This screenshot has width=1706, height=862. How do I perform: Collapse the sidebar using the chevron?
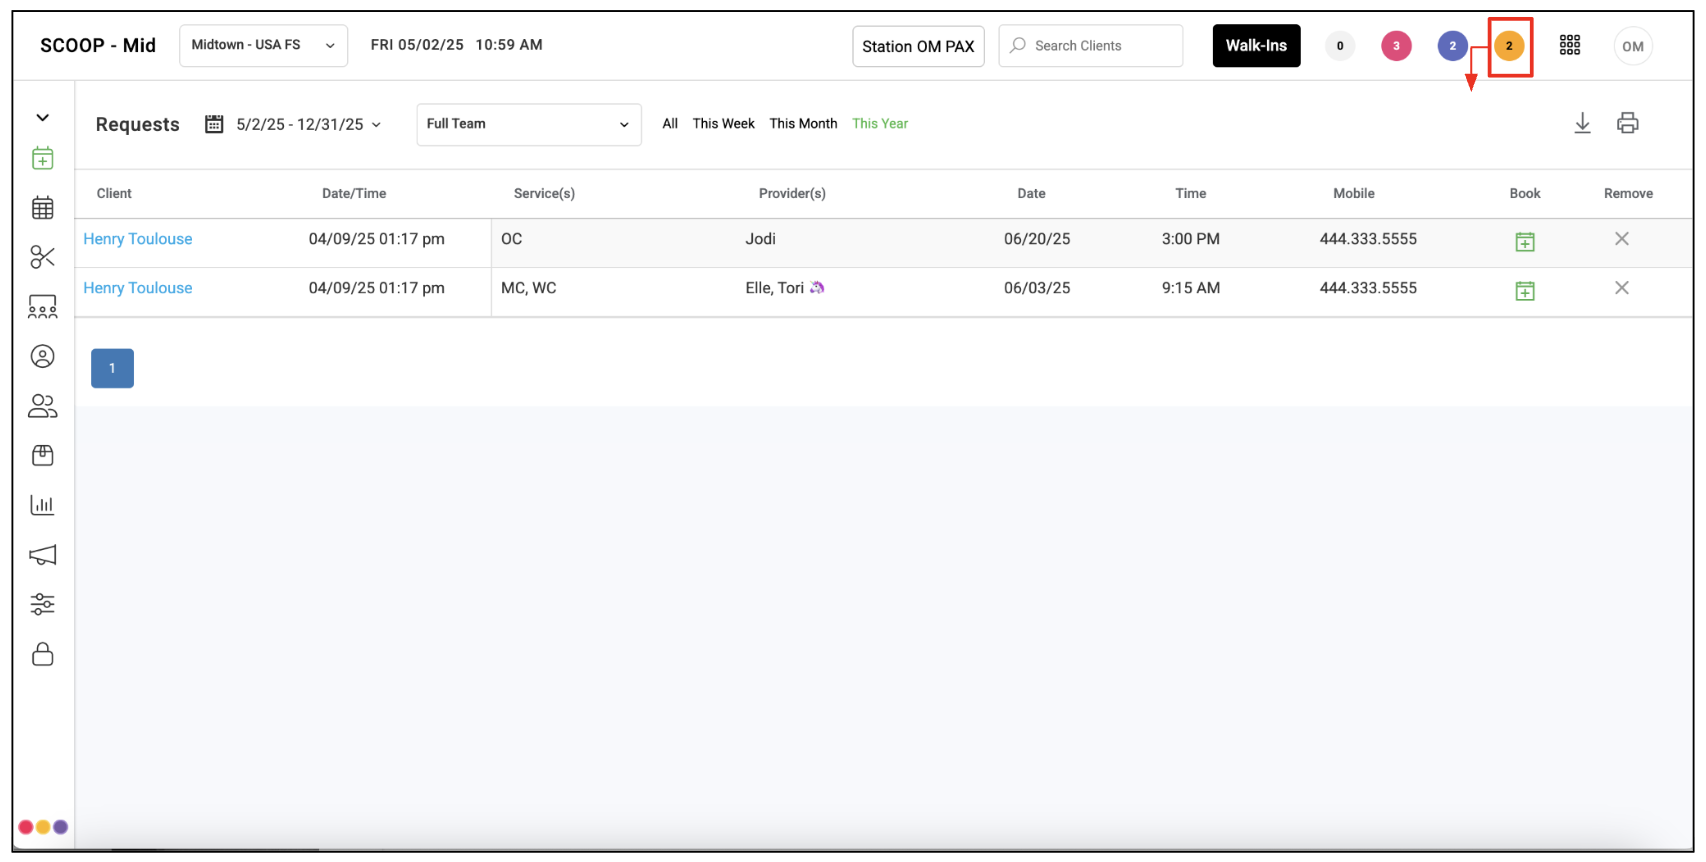(x=42, y=118)
